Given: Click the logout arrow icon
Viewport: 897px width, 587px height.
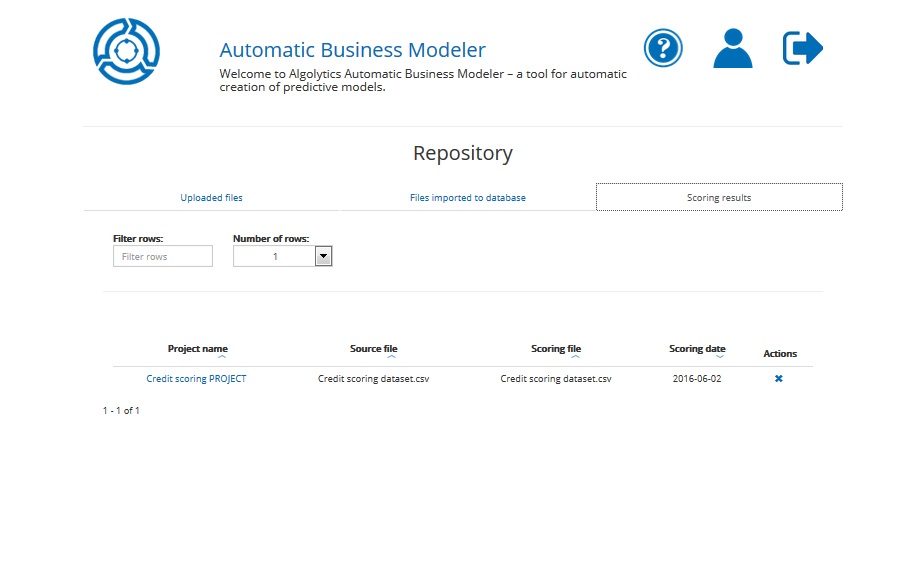Looking at the screenshot, I should 803,48.
